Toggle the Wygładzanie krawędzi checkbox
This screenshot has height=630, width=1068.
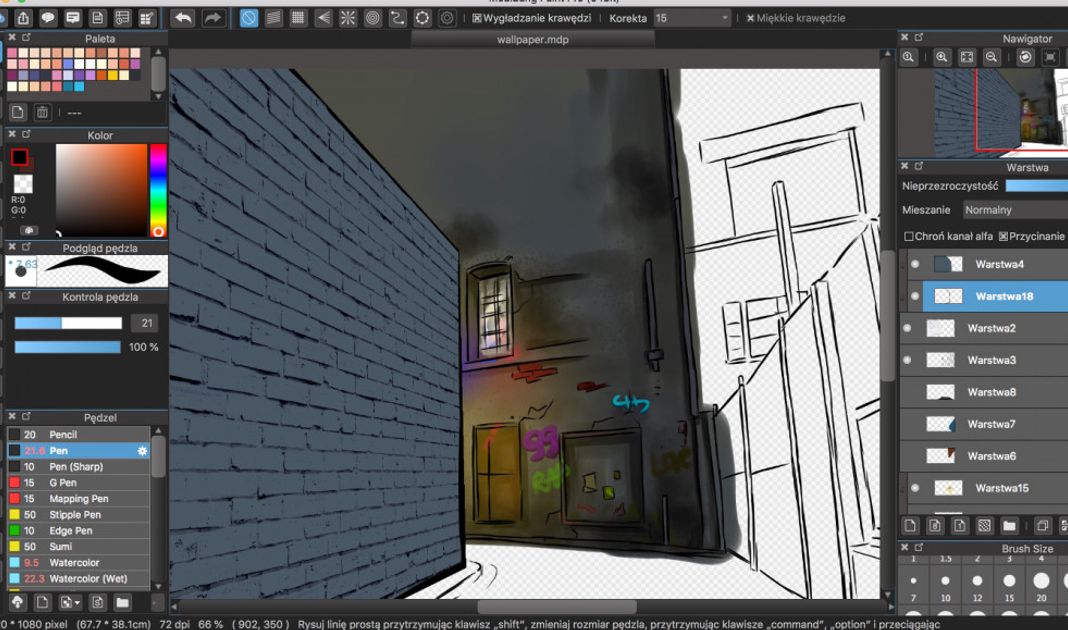tap(477, 18)
